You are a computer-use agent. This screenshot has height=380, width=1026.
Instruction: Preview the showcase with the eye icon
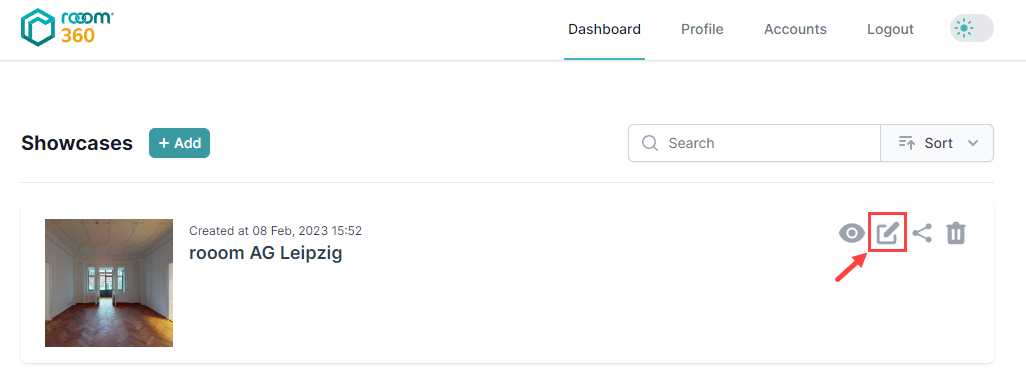pyautogui.click(x=851, y=233)
